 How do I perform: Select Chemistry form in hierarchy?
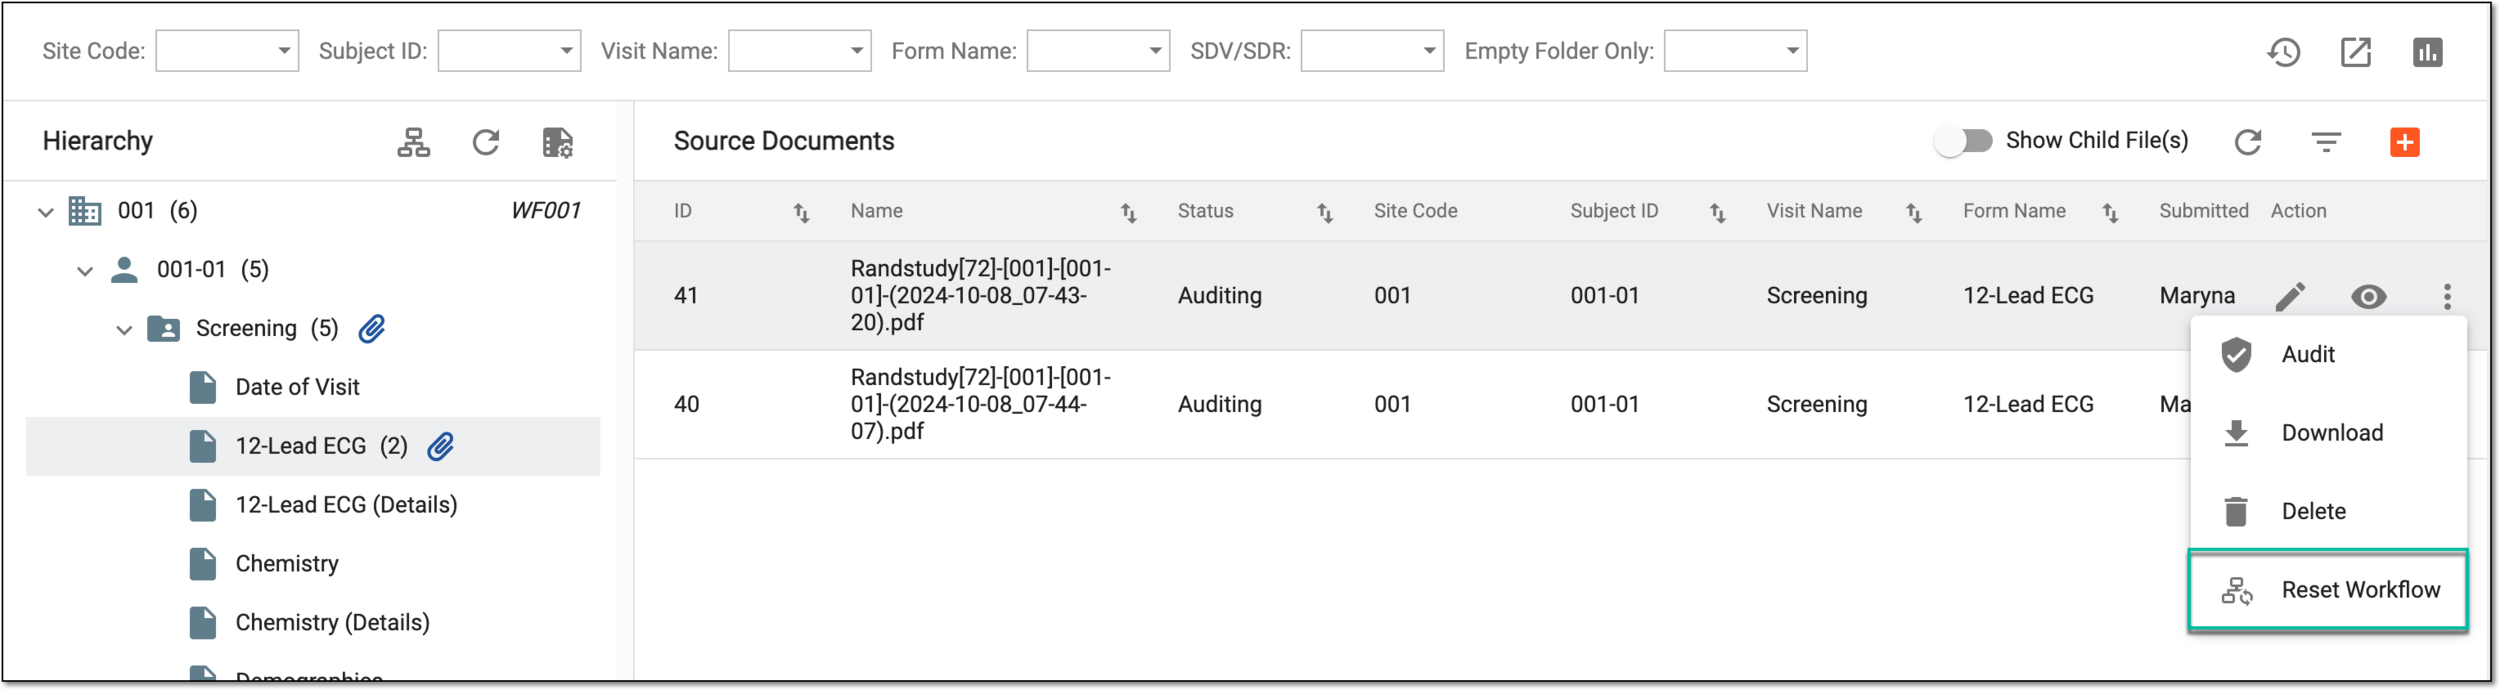click(x=287, y=564)
